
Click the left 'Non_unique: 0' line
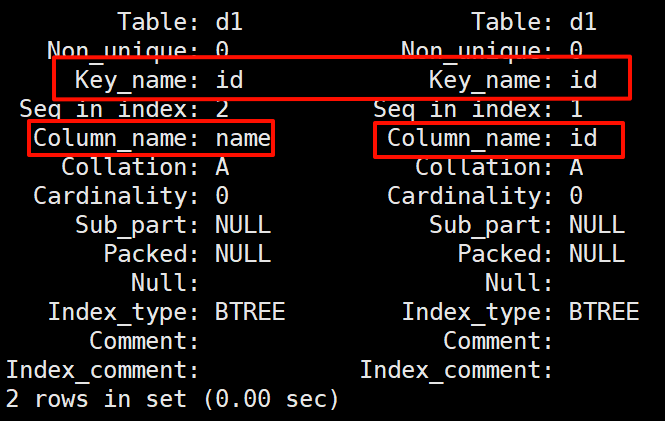pos(138,49)
